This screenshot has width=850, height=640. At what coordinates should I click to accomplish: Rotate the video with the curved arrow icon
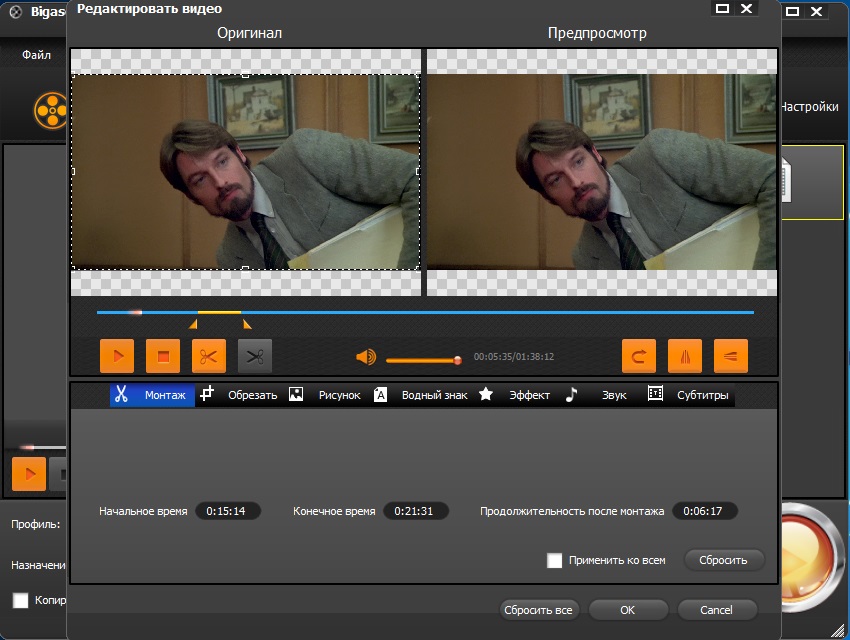click(638, 356)
